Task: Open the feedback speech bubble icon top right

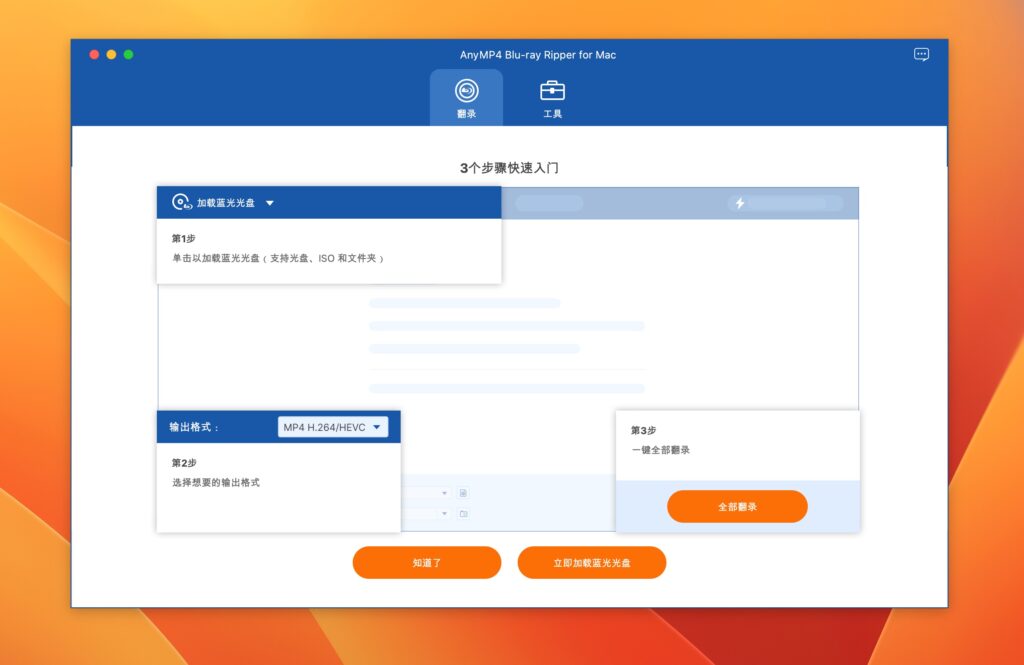Action: point(920,55)
